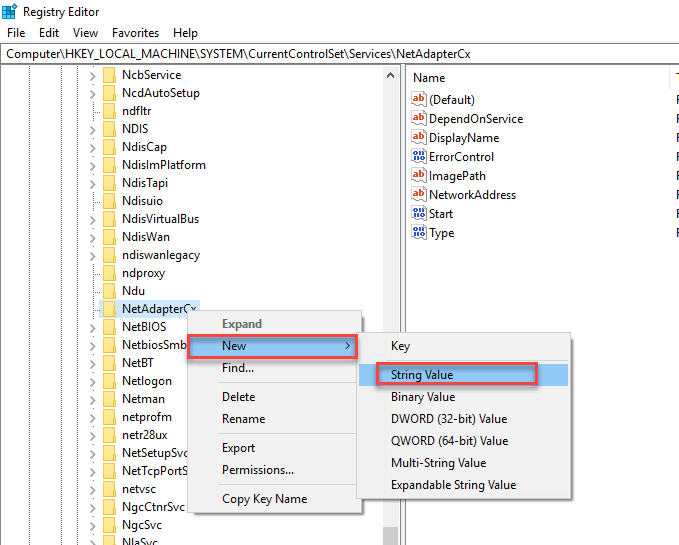Select the string icon beside DependOnService
The height and width of the screenshot is (545, 679).
pyautogui.click(x=419, y=119)
